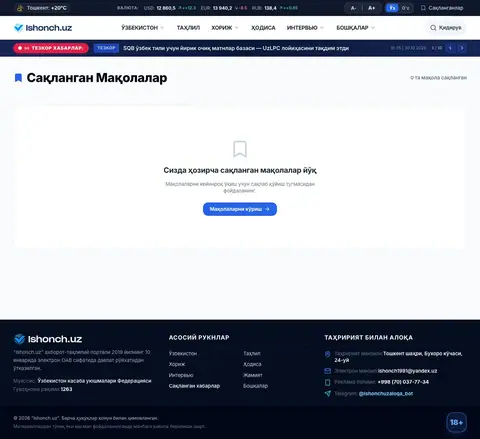Expand the ЎЗБЕКИСТОН dropdown chevron
Image resolution: width=480 pixels, height=439 pixels.
tap(162, 28)
